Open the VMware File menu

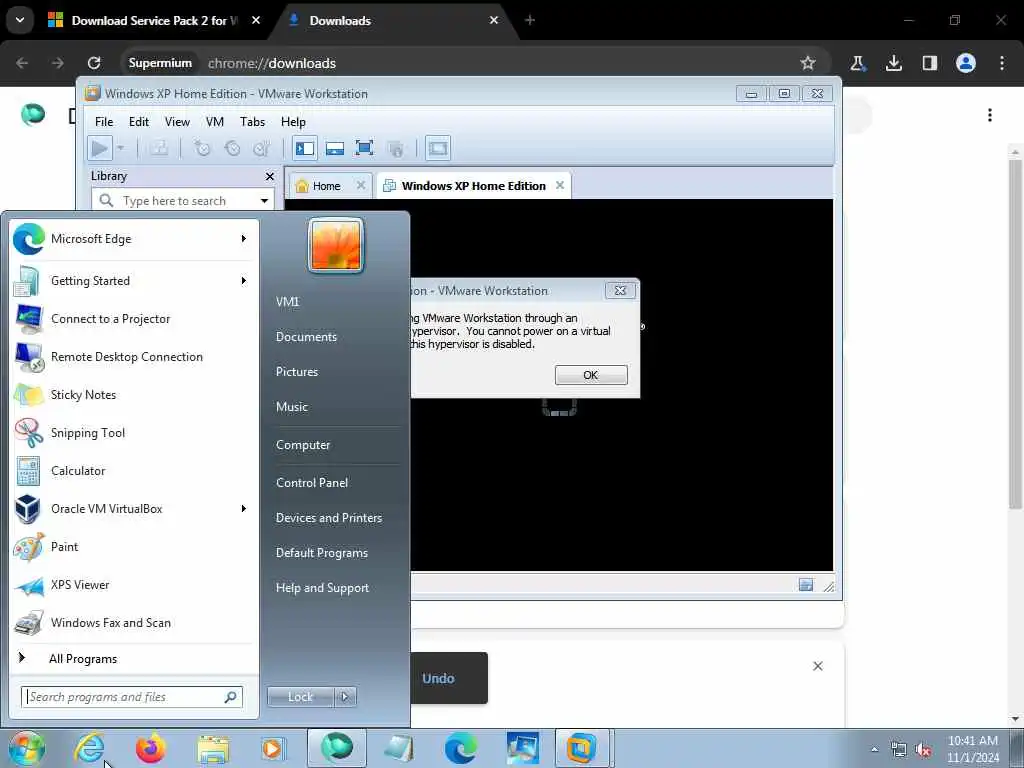click(x=104, y=121)
